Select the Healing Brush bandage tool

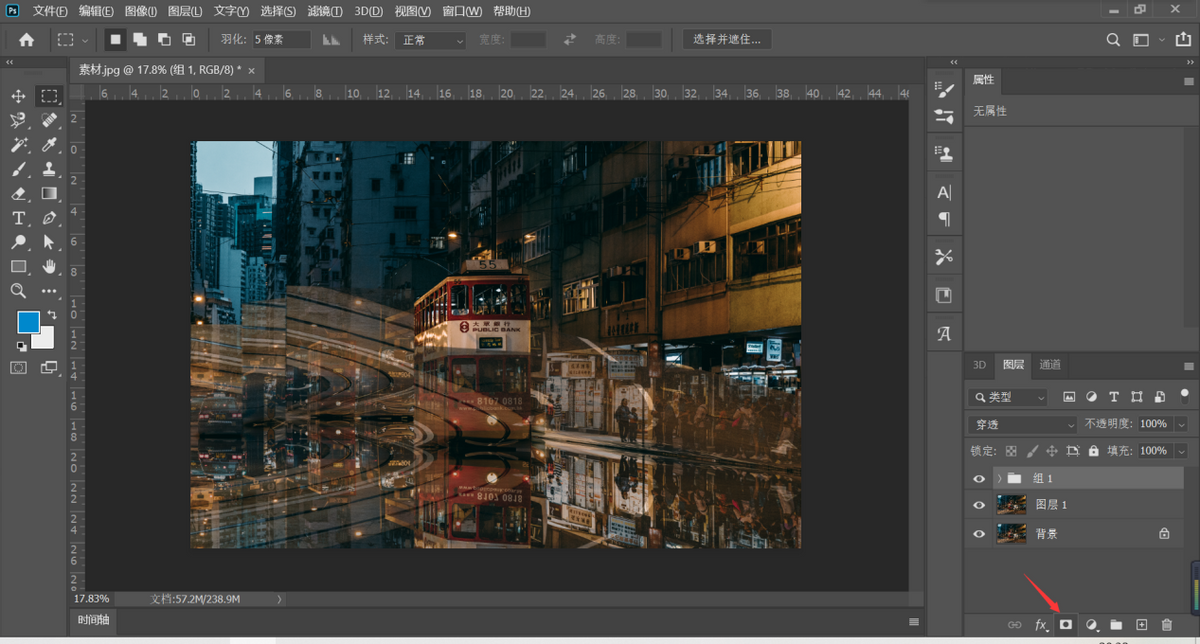[49, 121]
